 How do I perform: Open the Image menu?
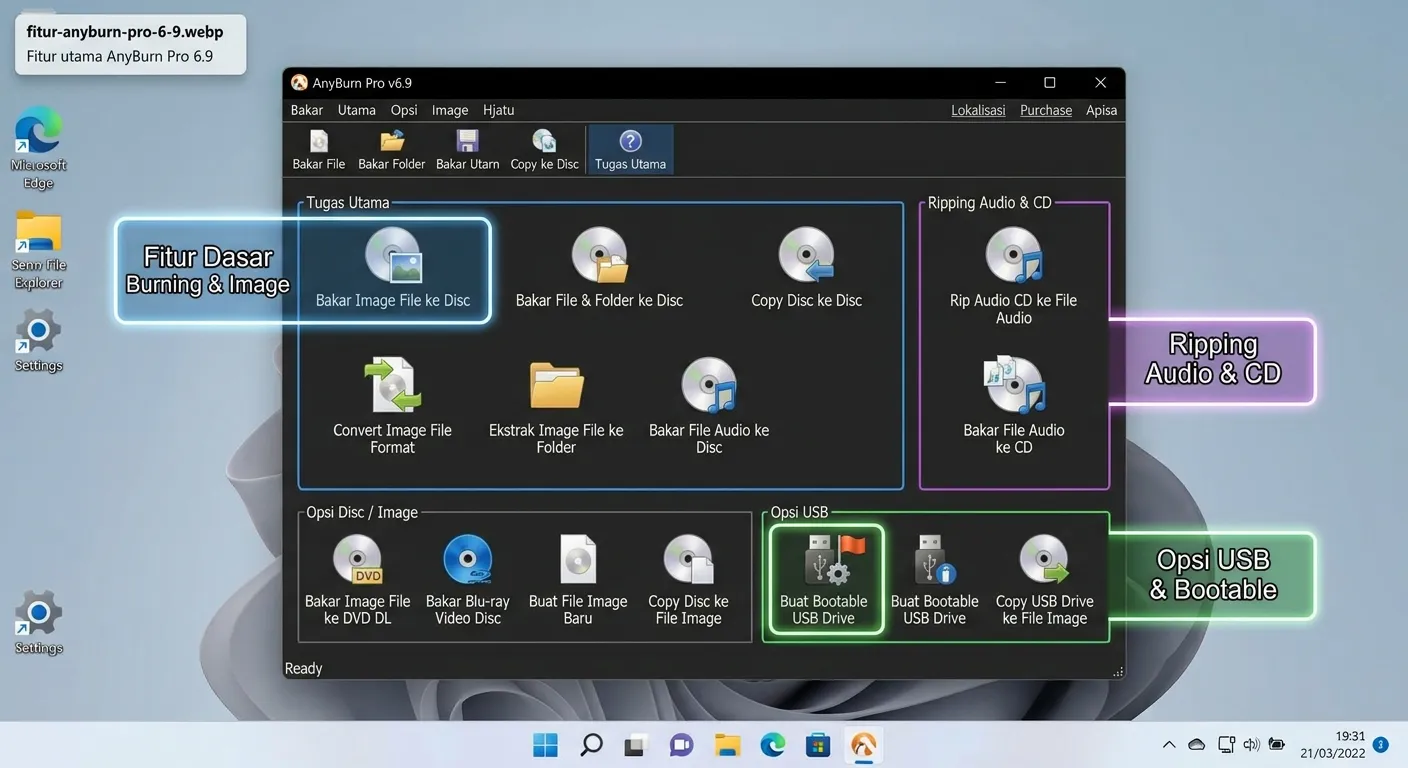coord(450,110)
